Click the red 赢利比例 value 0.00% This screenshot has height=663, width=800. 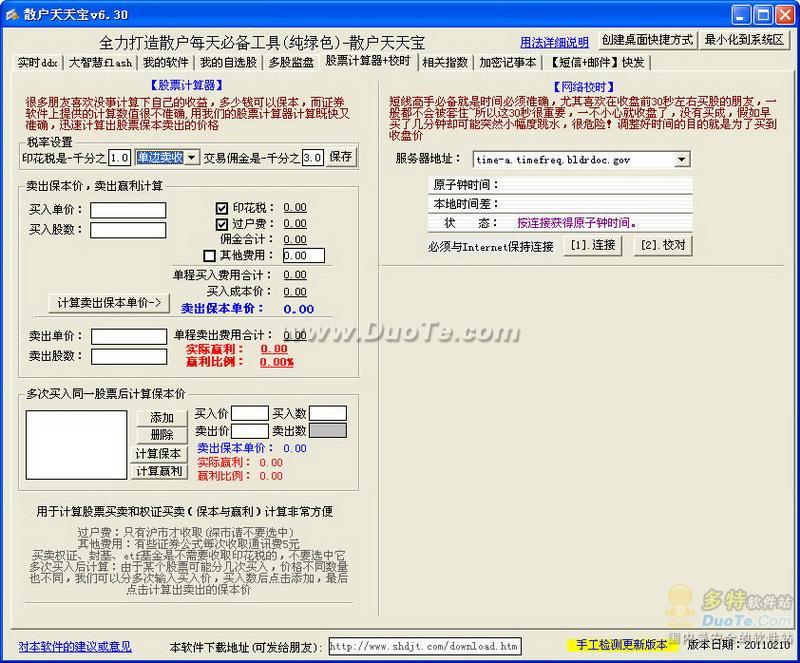(x=277, y=362)
